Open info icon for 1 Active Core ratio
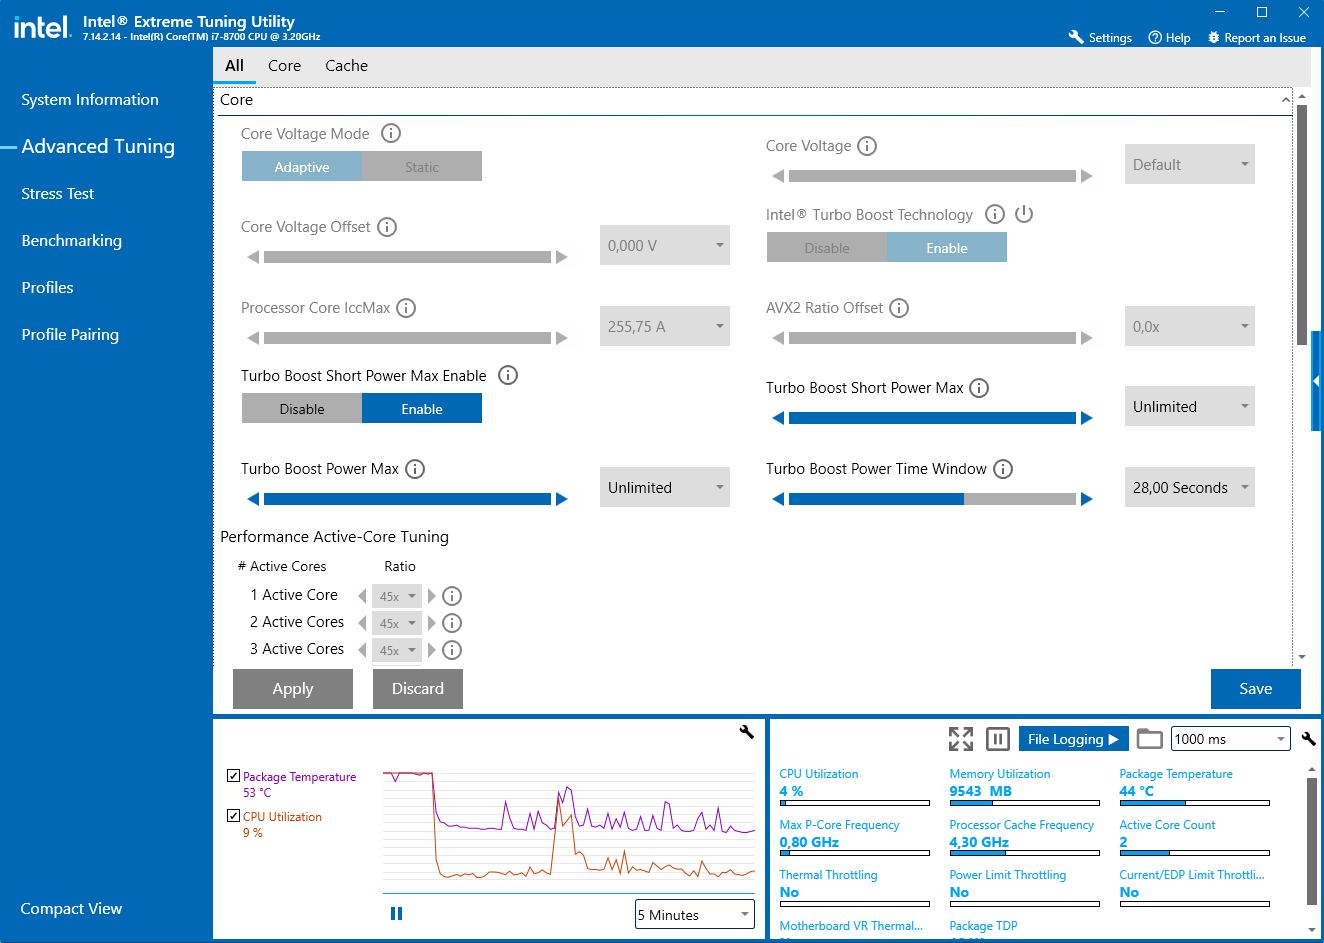This screenshot has height=943, width=1324. pyautogui.click(x=452, y=596)
